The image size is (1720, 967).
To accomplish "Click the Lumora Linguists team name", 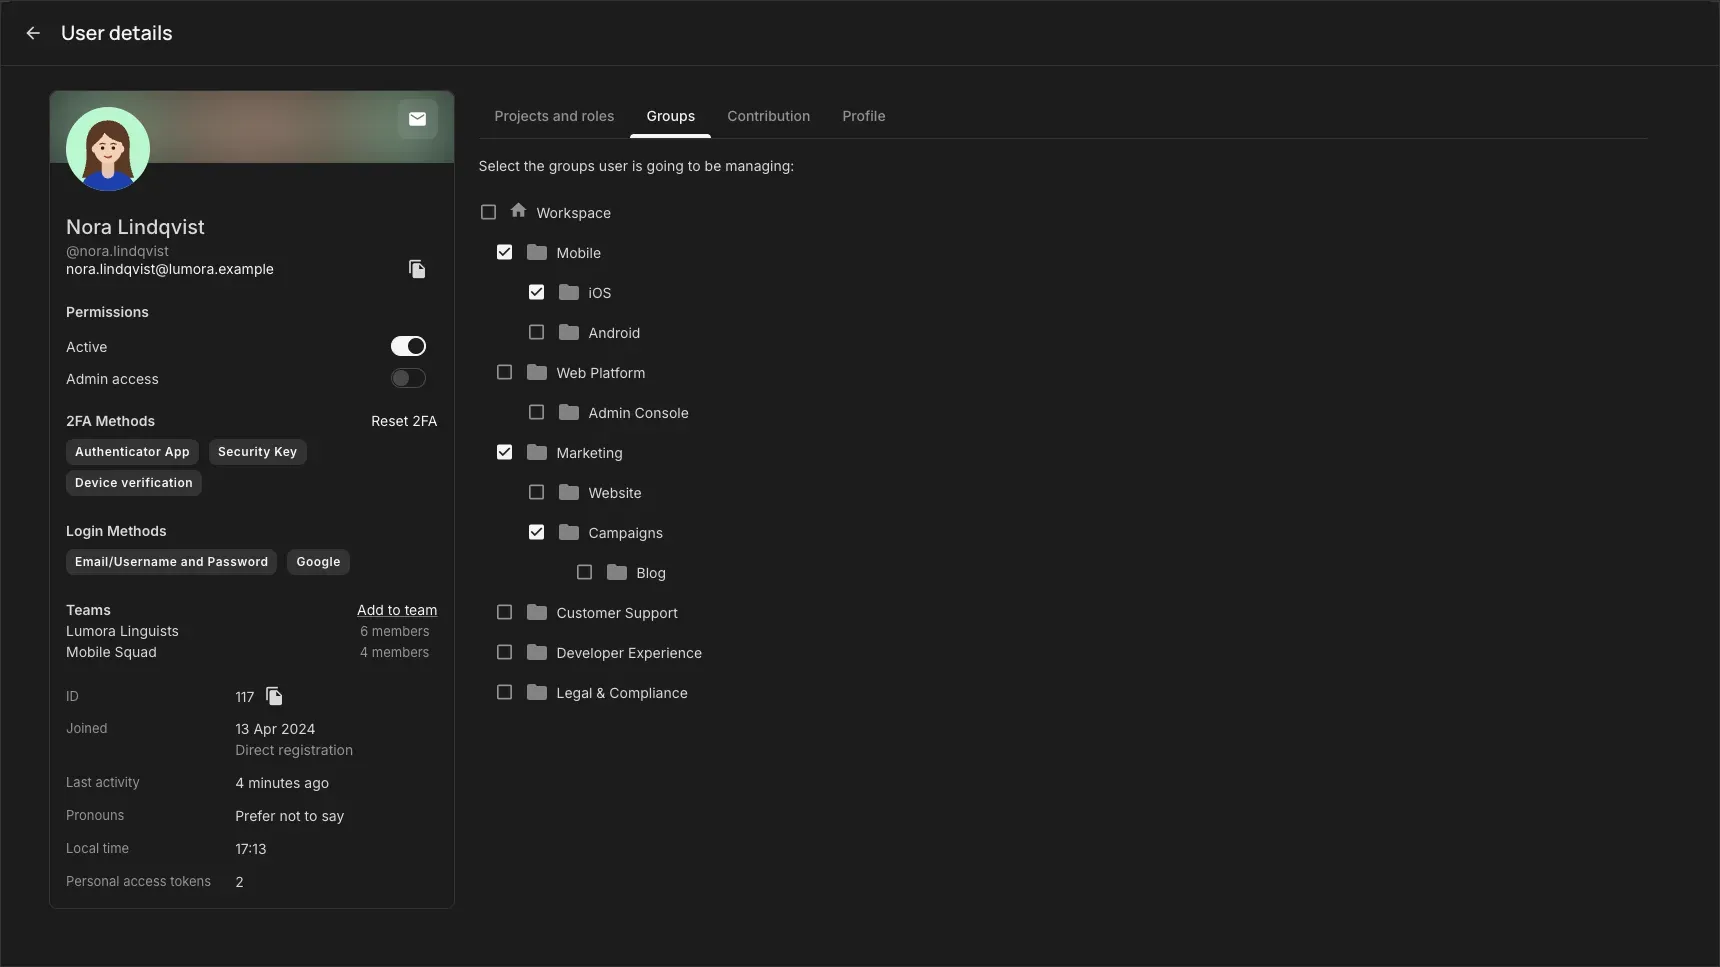I will pos(122,631).
